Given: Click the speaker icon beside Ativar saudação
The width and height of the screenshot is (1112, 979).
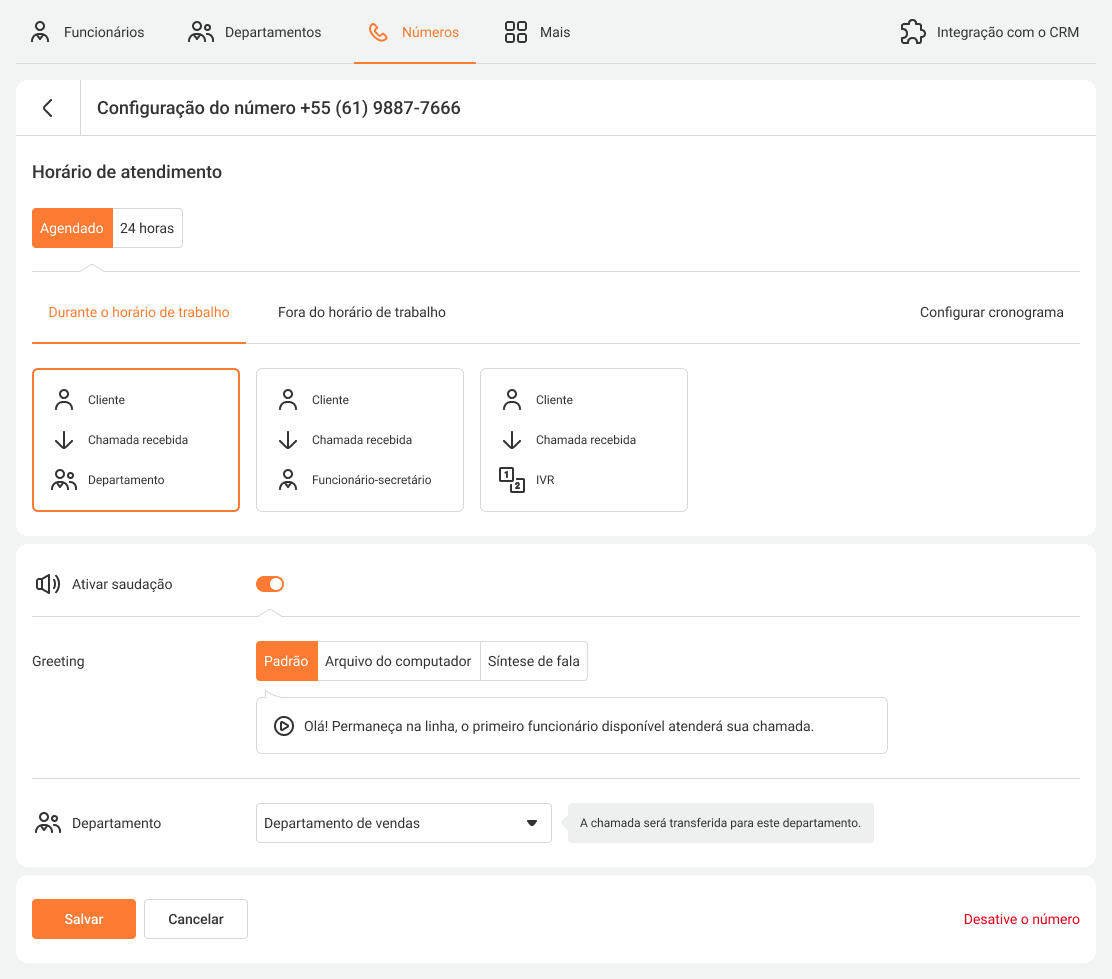Looking at the screenshot, I should point(47,584).
